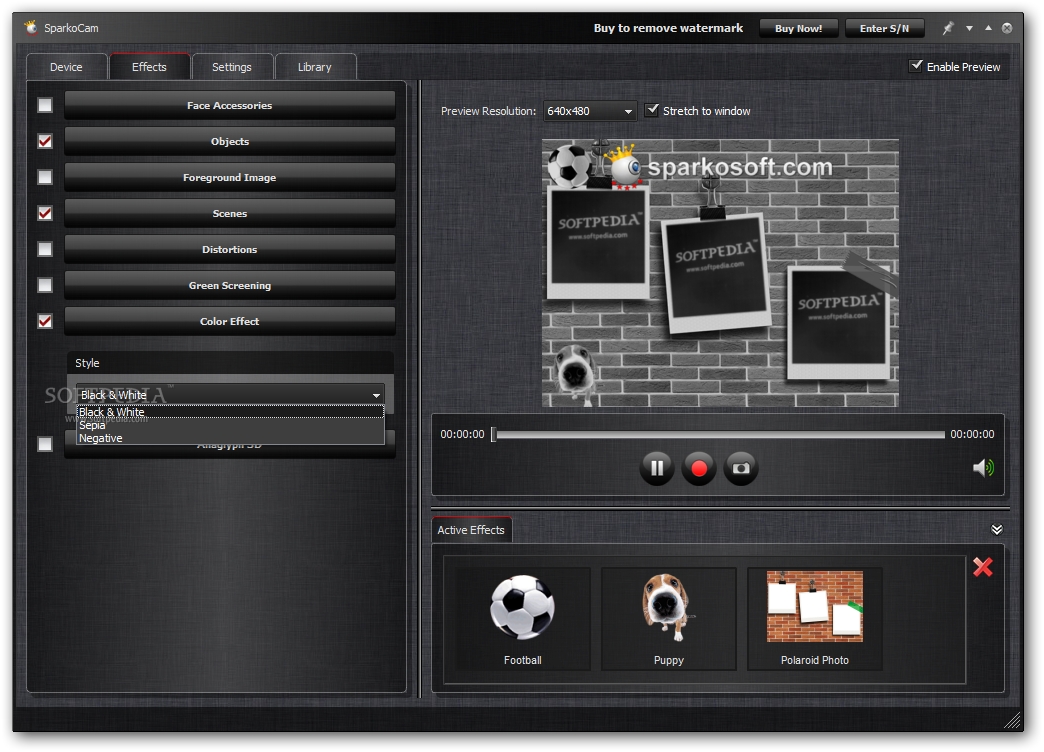Switch to the Device tab
This screenshot has width=1044, height=752.
[x=66, y=67]
